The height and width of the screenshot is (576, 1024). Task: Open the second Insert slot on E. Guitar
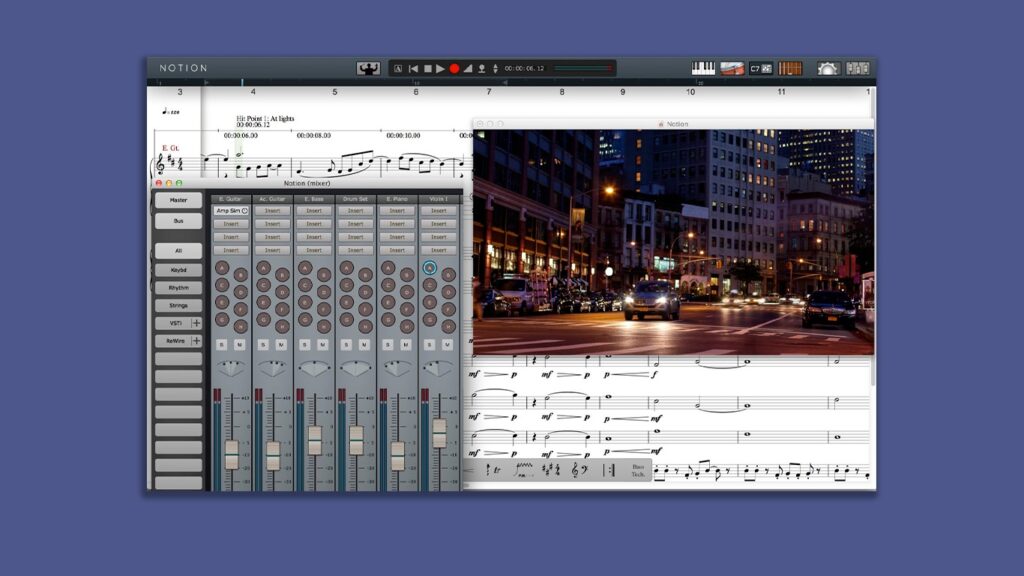coord(231,224)
